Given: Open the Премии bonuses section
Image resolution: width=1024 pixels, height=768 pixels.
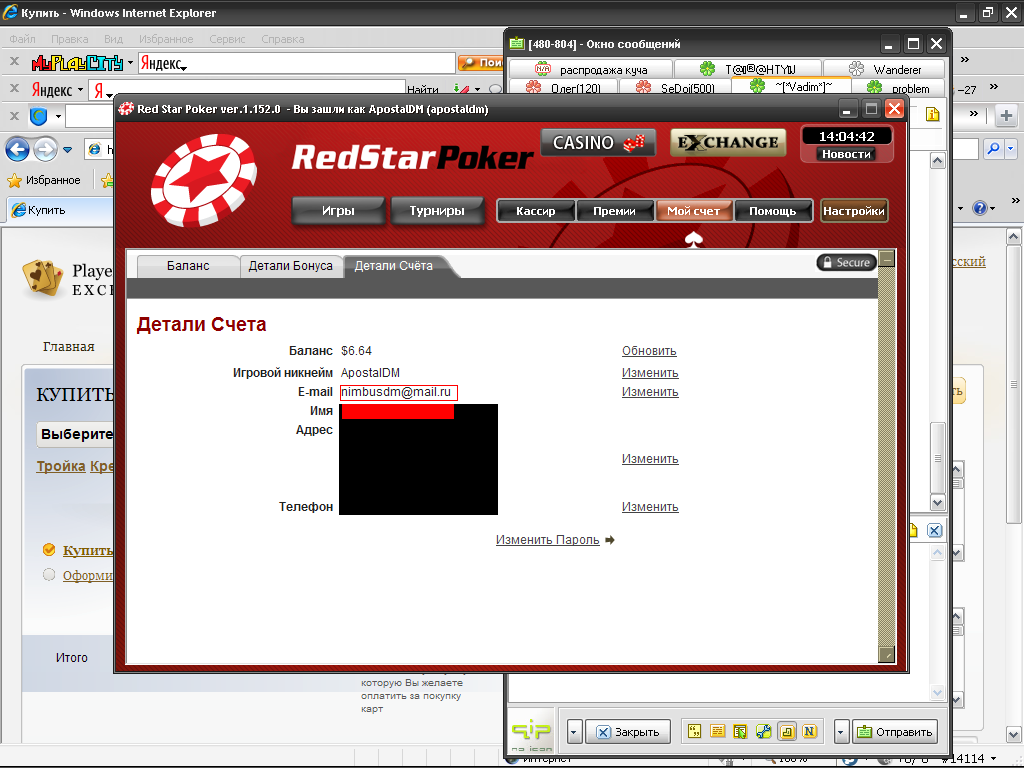Looking at the screenshot, I should (615, 211).
